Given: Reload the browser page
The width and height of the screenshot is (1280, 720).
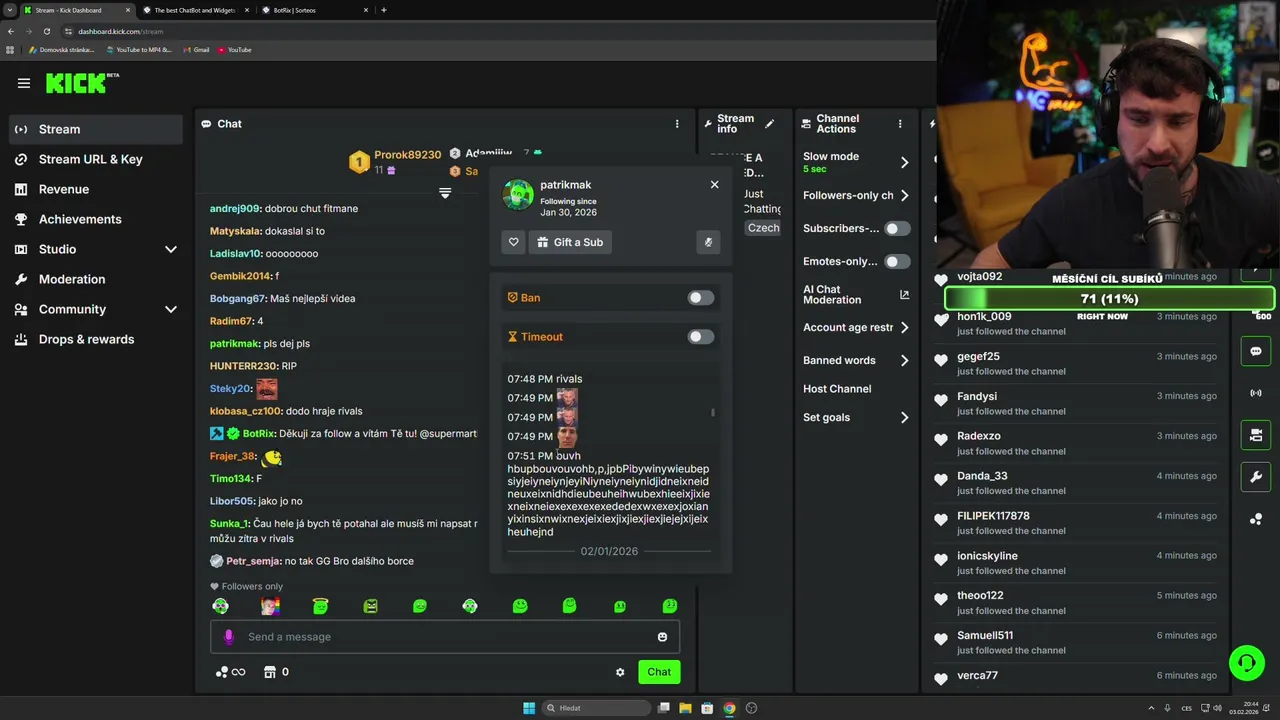Looking at the screenshot, I should (x=46, y=31).
